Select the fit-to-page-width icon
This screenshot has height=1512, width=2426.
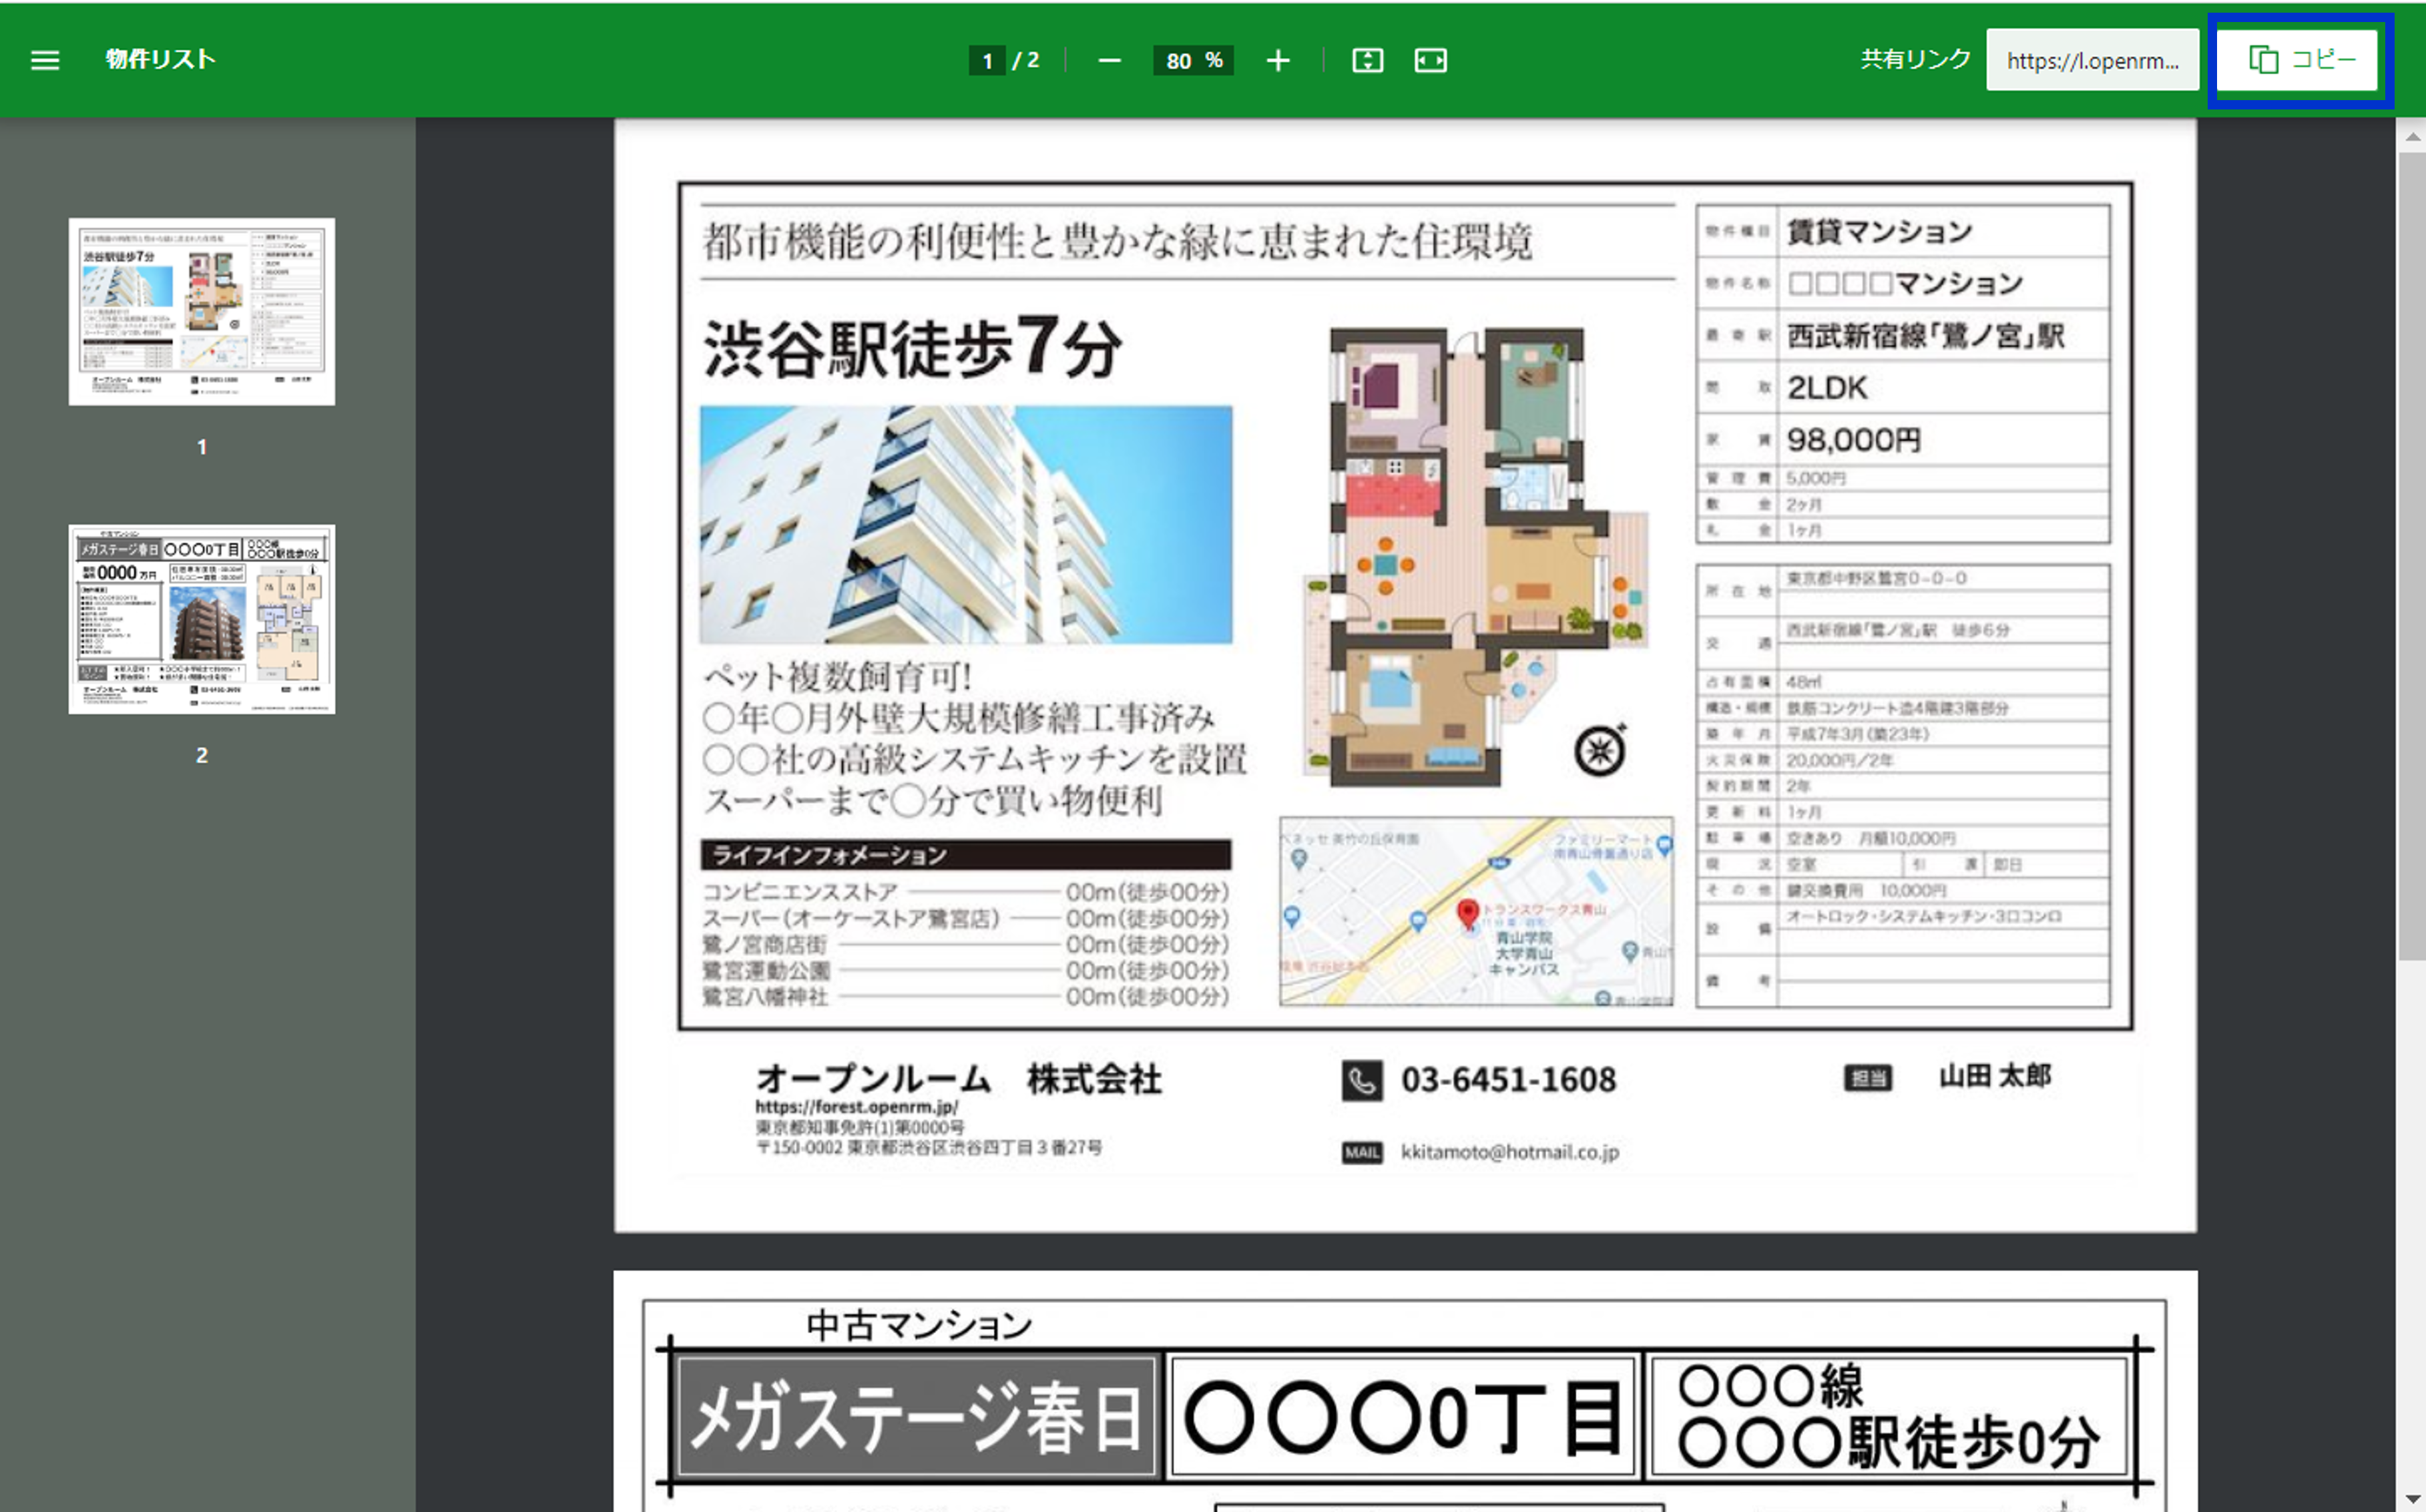tap(1431, 60)
